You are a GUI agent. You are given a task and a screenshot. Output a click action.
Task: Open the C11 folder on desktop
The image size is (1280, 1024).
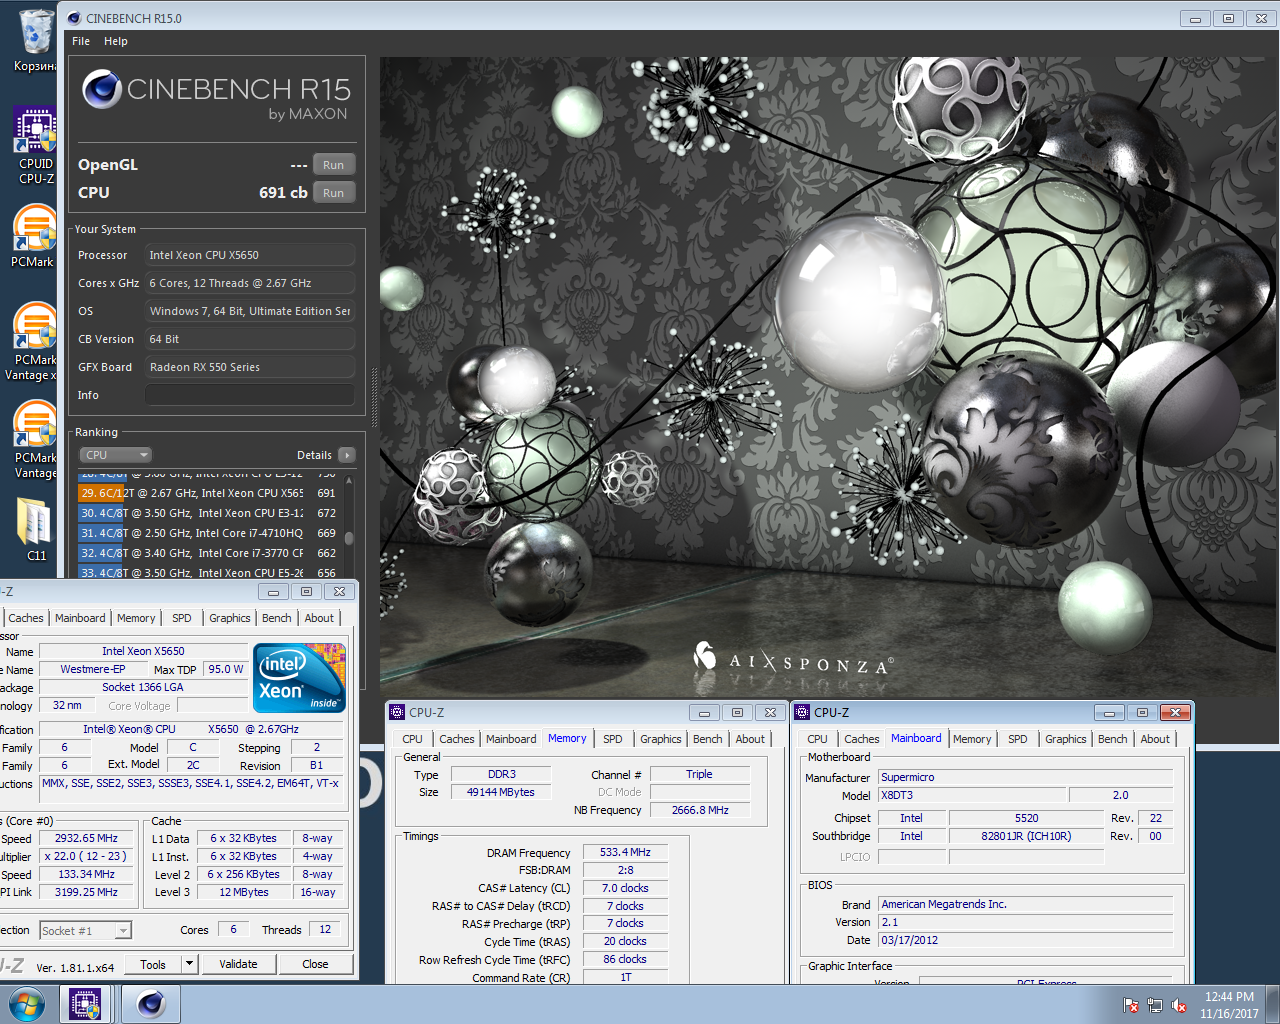(x=36, y=529)
